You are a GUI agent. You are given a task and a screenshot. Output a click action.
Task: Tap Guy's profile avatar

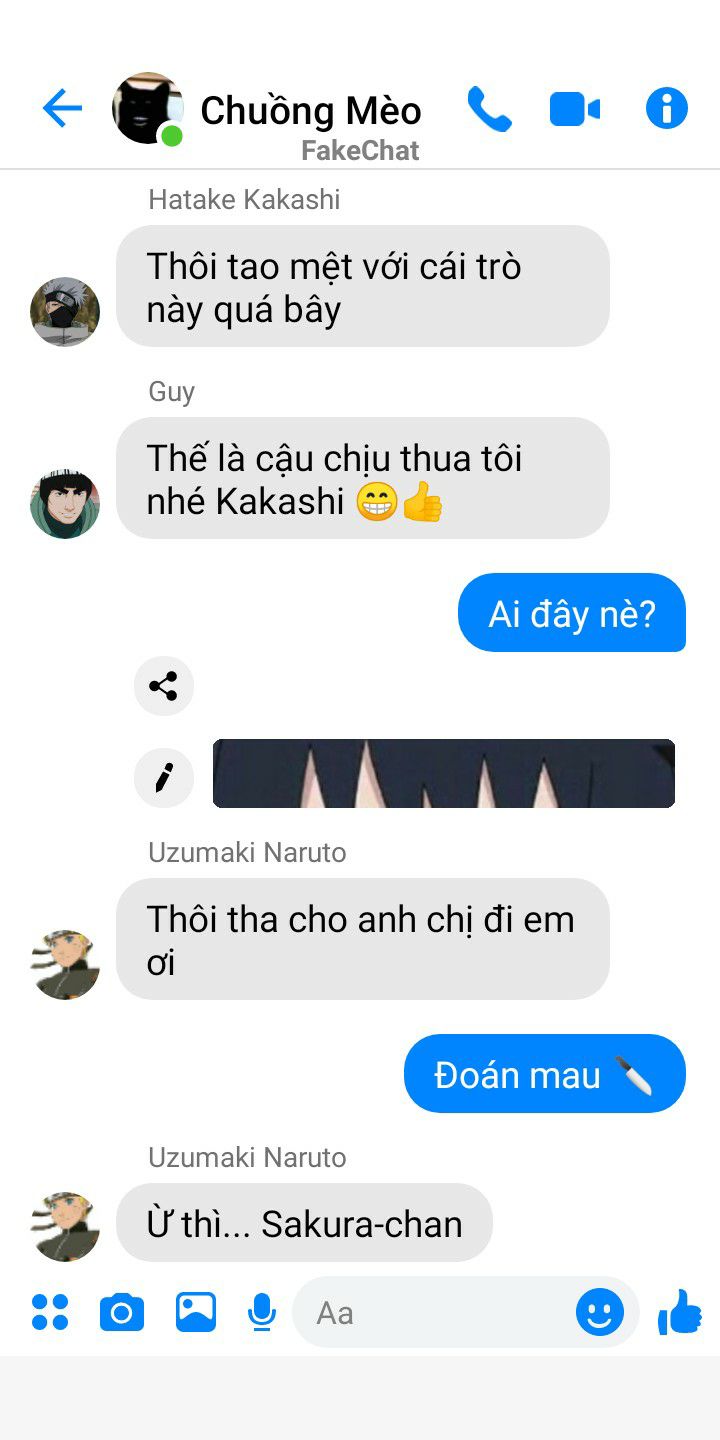(65, 504)
